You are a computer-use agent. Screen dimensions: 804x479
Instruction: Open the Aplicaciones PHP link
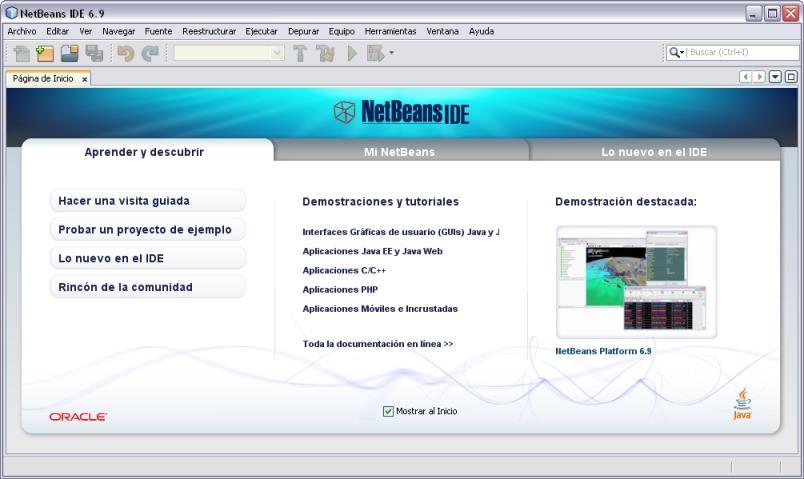pyautogui.click(x=340, y=289)
